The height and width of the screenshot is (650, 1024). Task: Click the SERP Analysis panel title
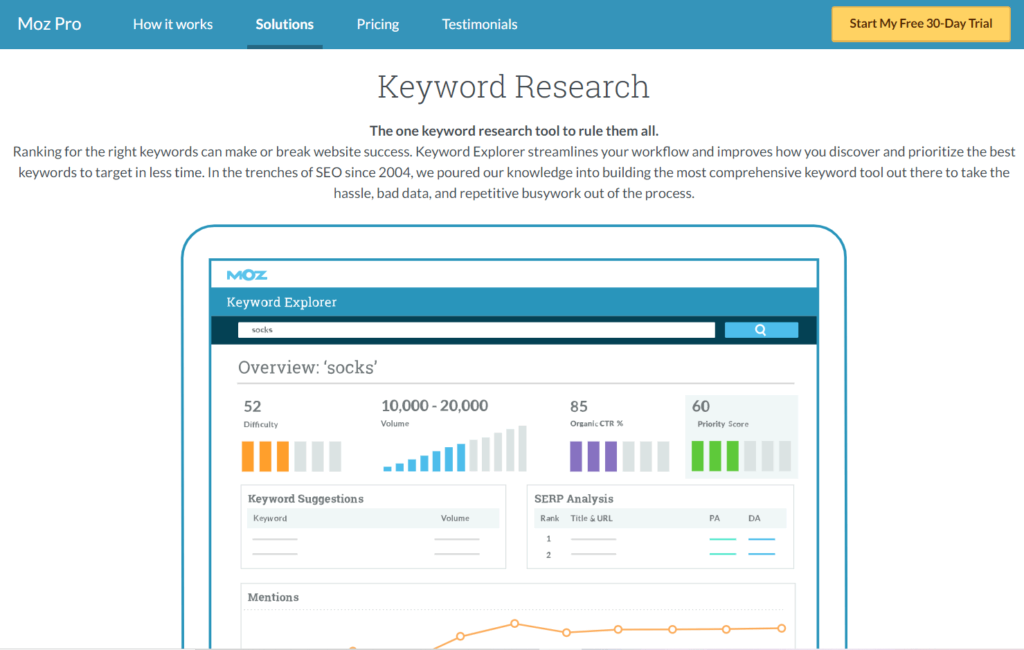tap(573, 498)
